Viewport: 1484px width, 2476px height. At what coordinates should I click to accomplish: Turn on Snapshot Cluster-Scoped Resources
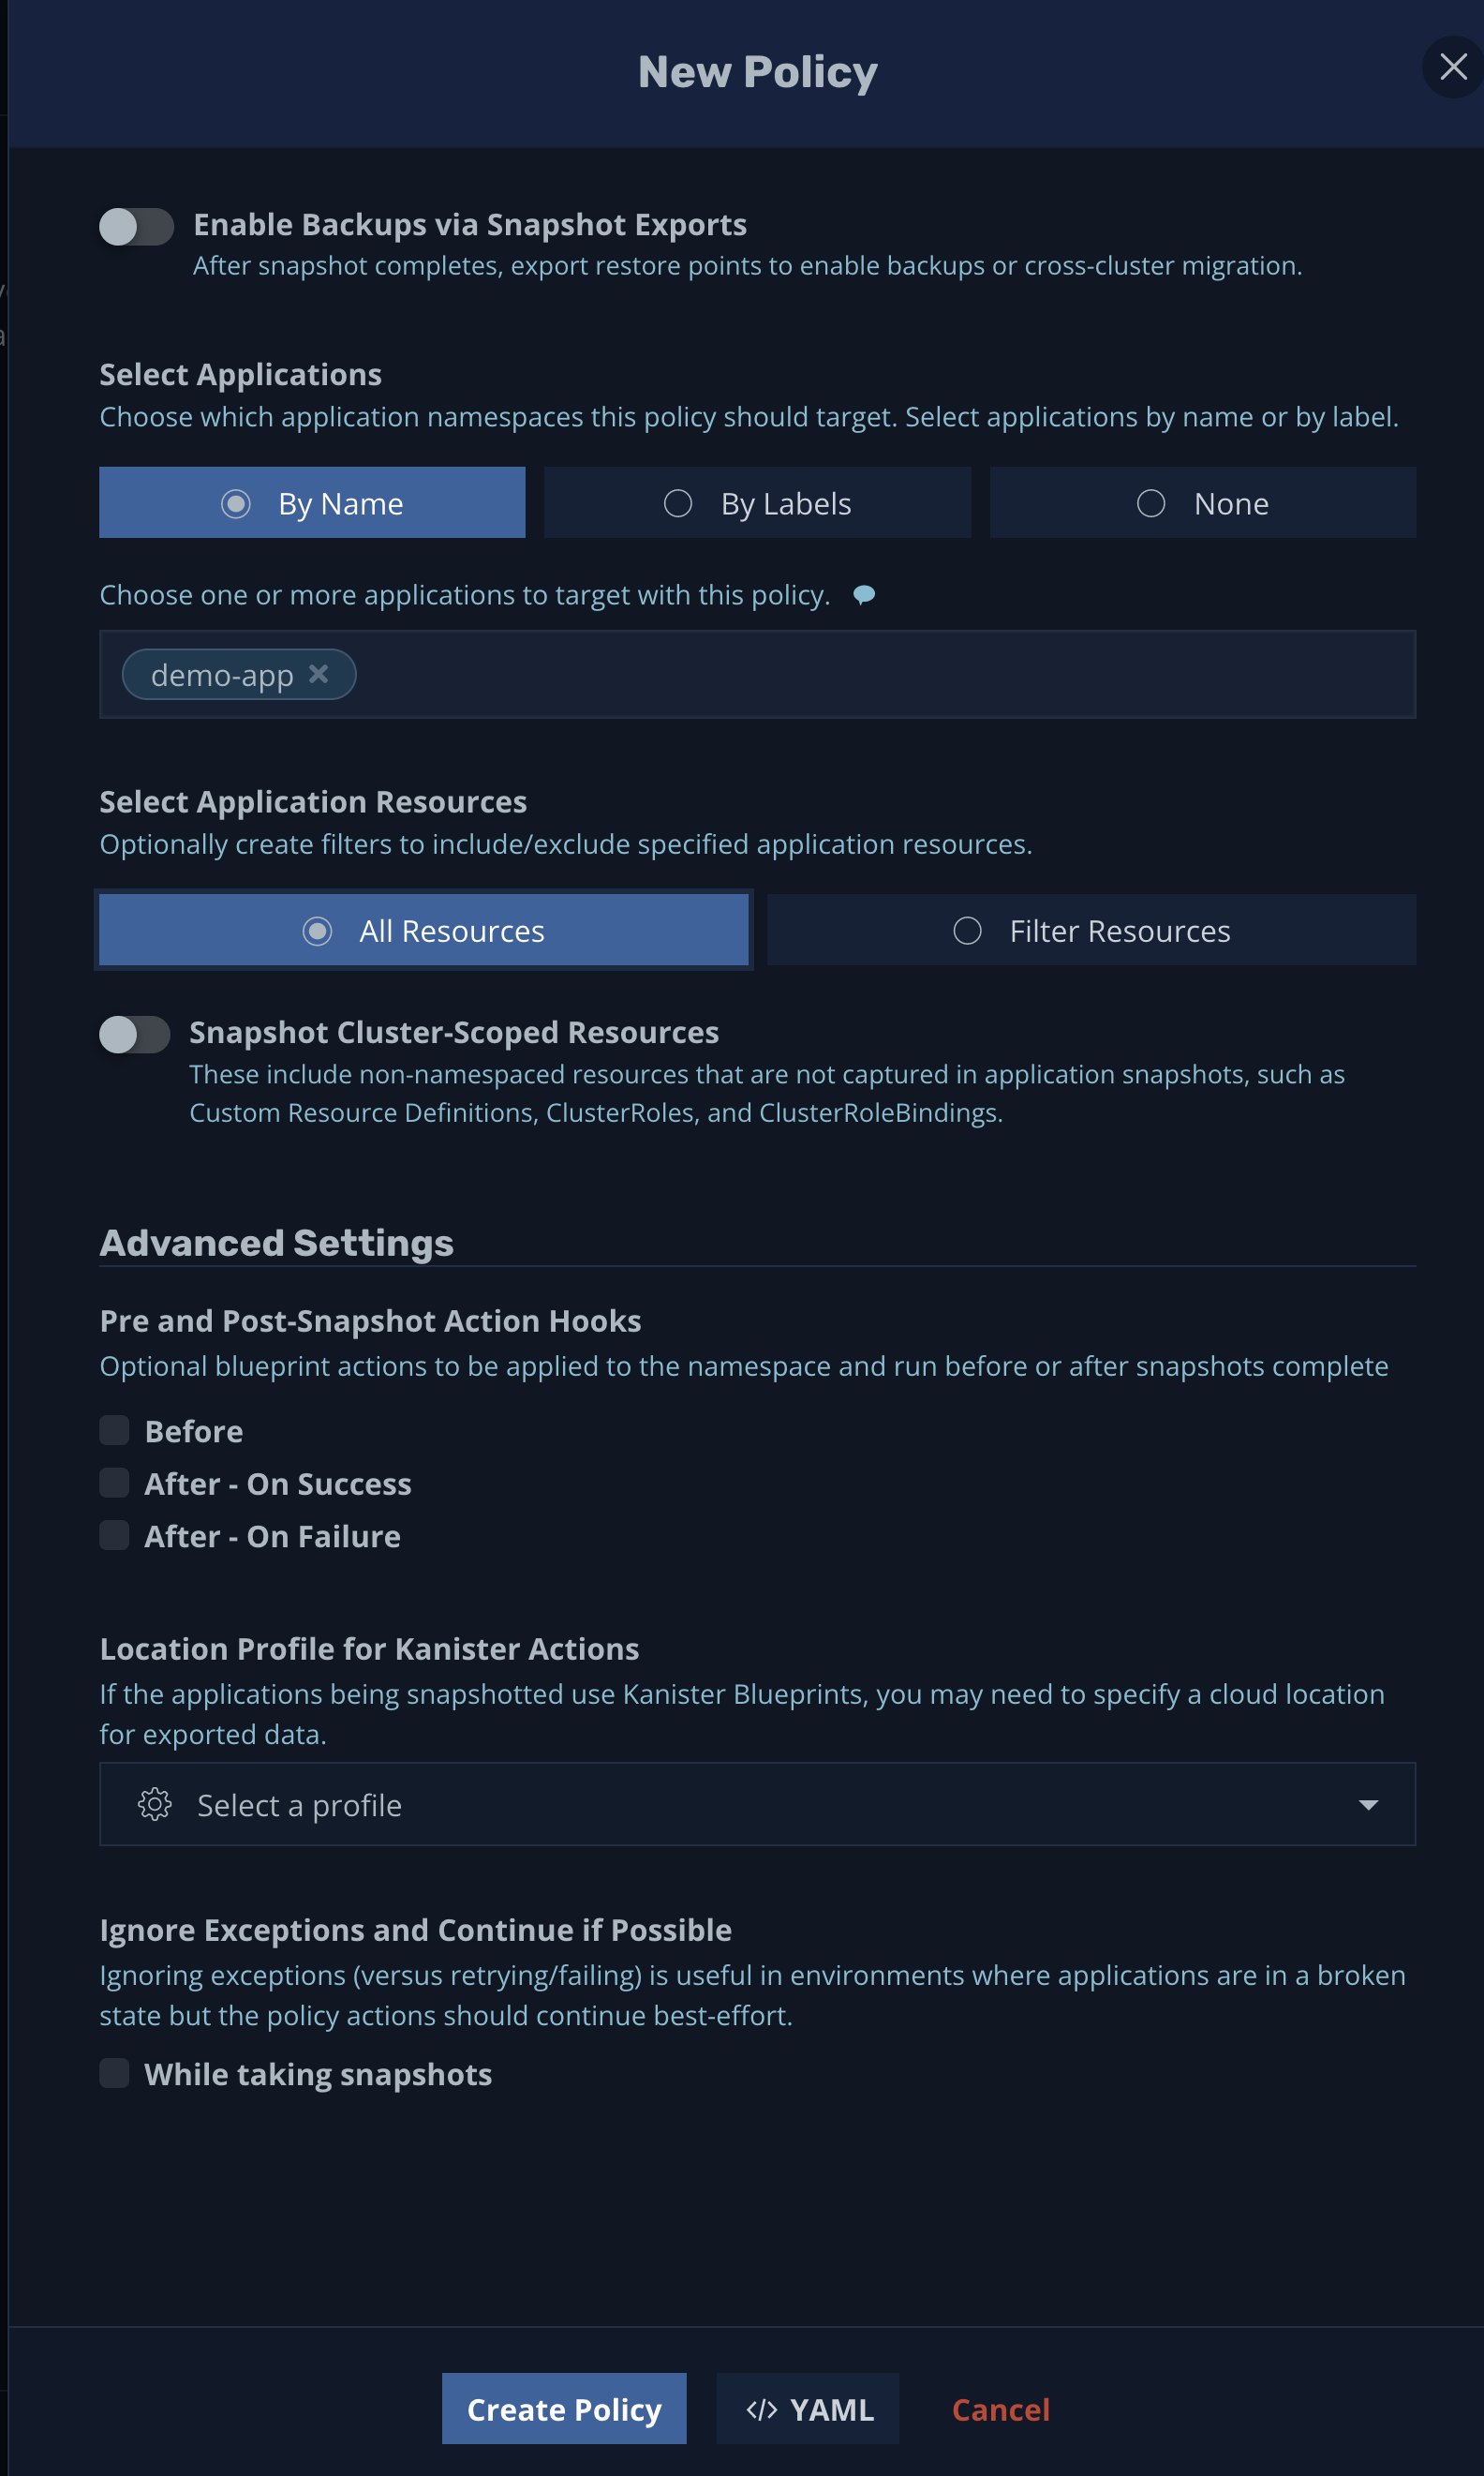coord(134,1035)
